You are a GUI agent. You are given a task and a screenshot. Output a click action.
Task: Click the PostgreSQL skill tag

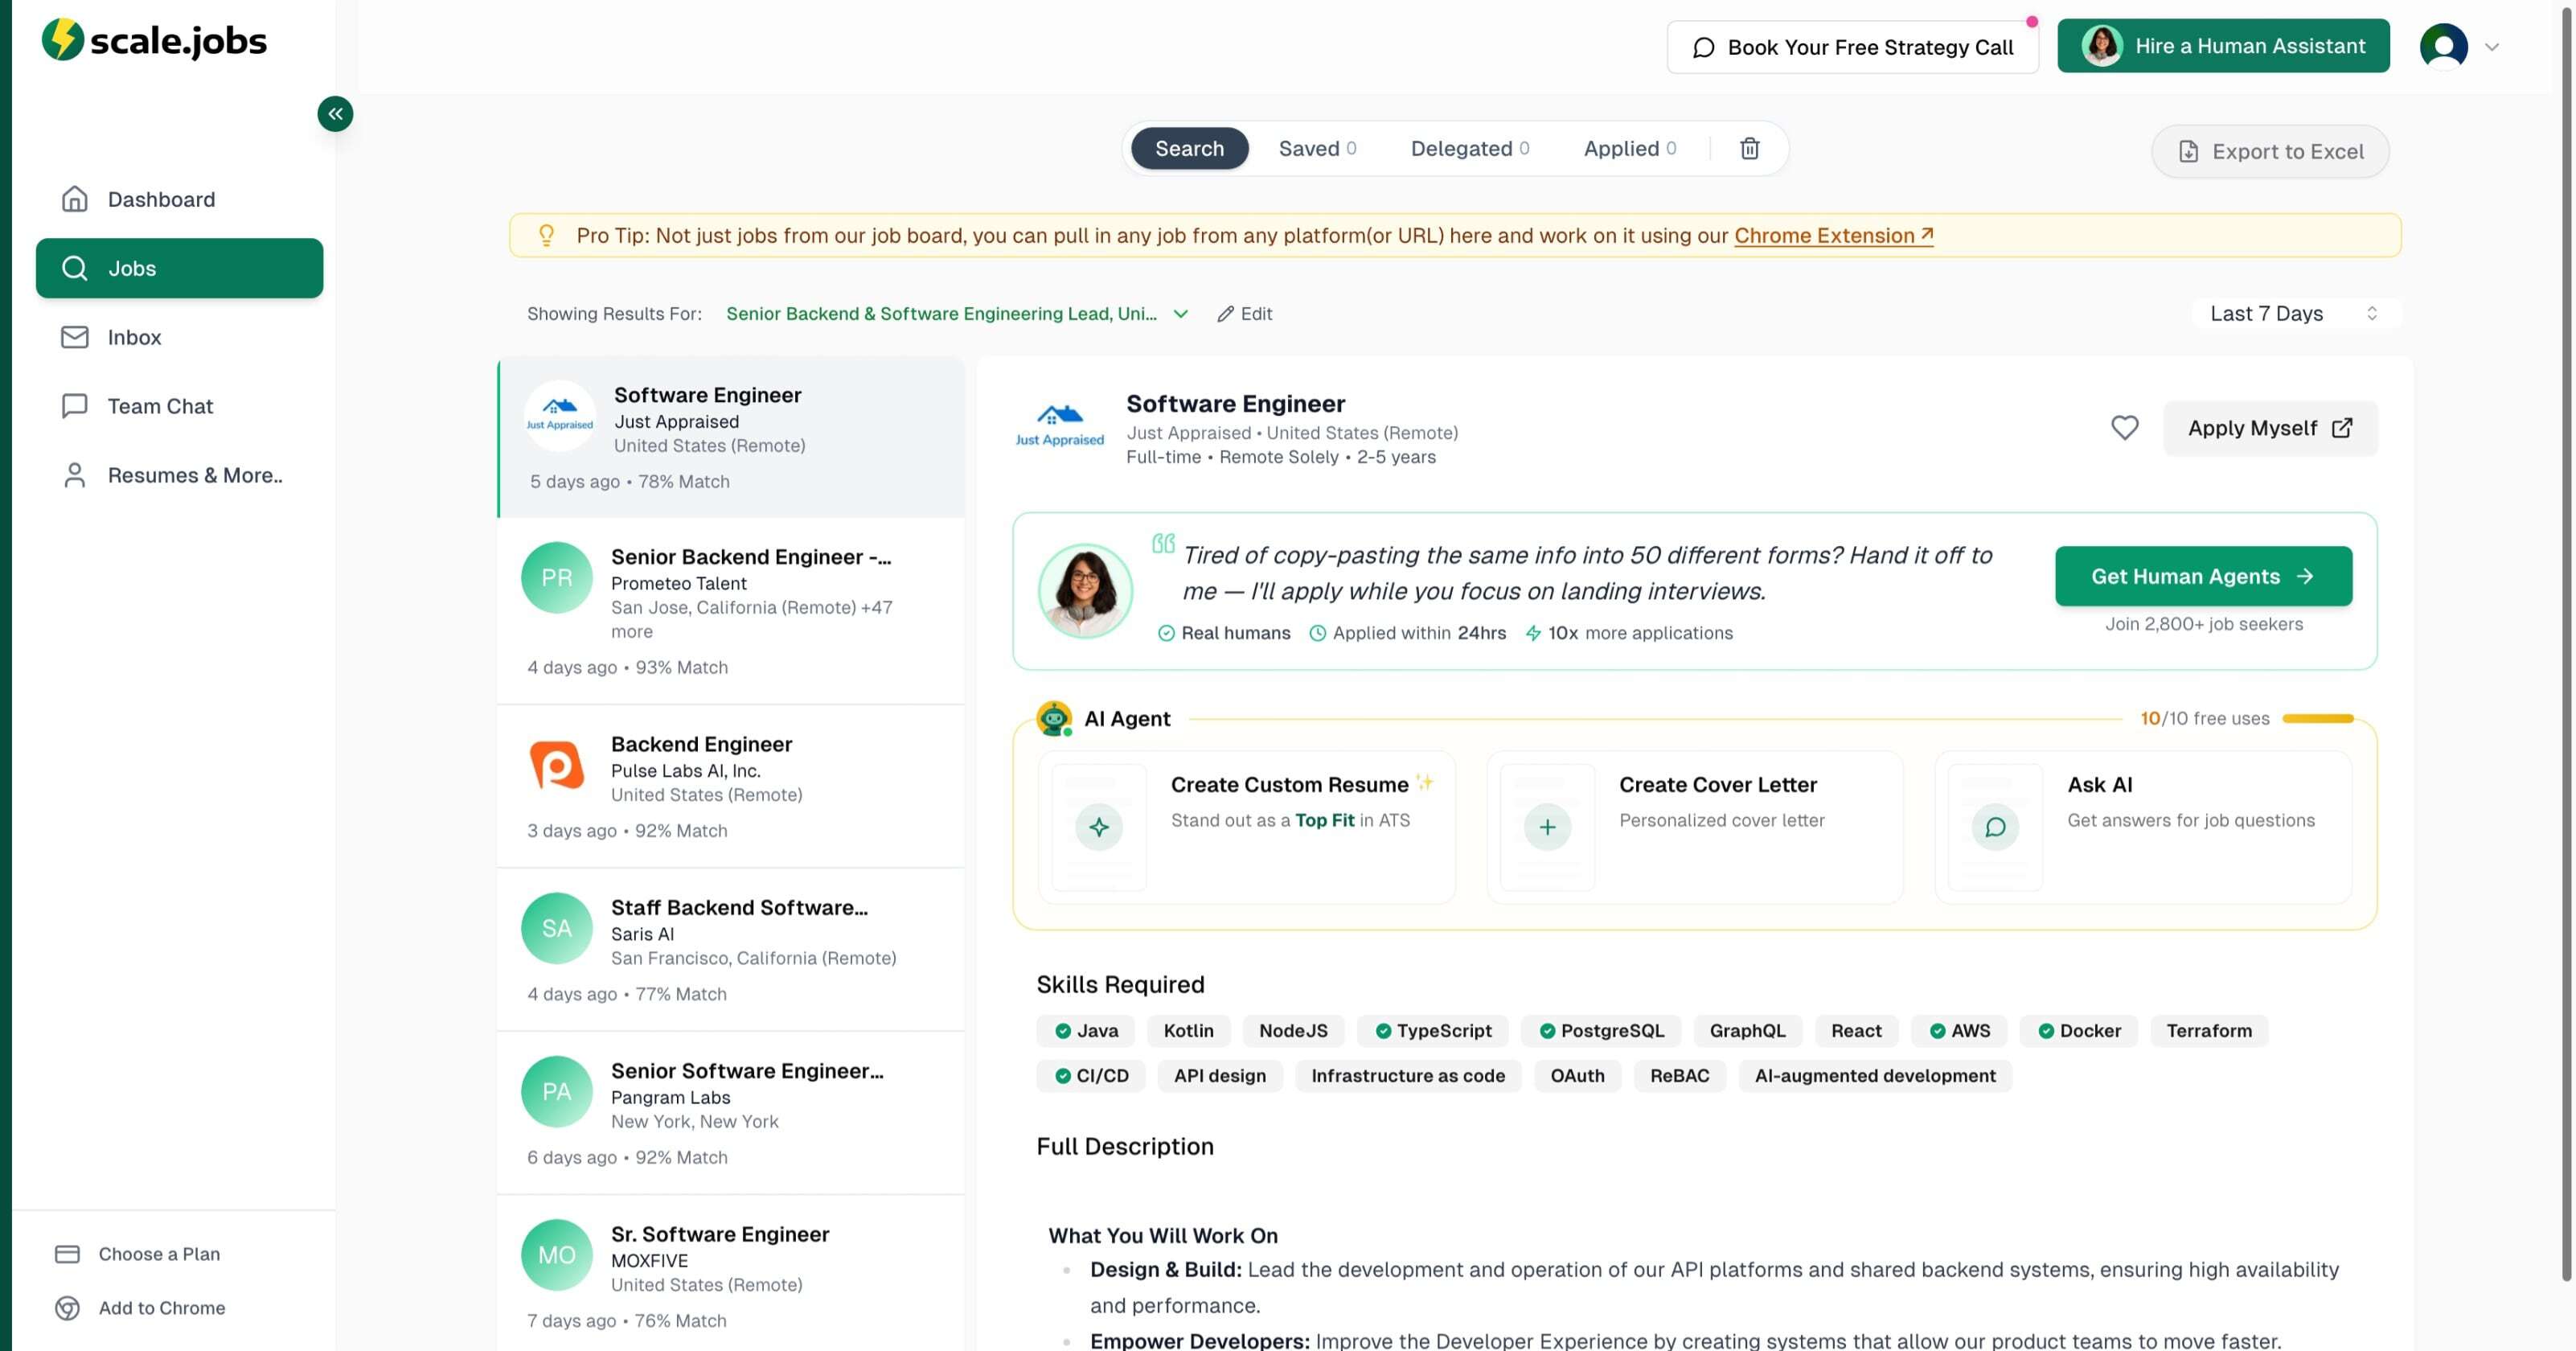1601,1031
